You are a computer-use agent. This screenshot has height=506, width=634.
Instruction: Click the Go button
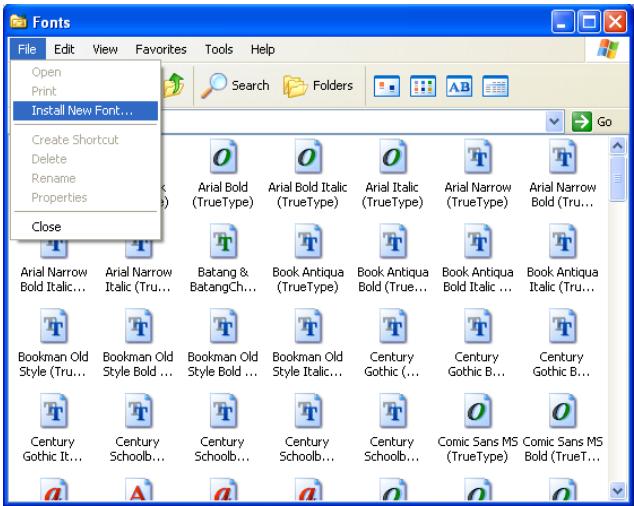coord(592,121)
